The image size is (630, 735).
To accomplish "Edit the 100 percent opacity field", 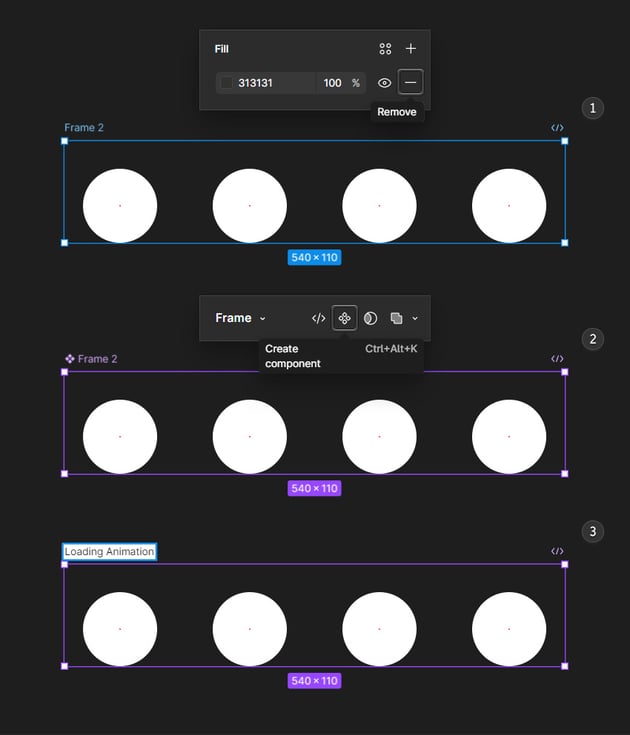I will pos(341,83).
